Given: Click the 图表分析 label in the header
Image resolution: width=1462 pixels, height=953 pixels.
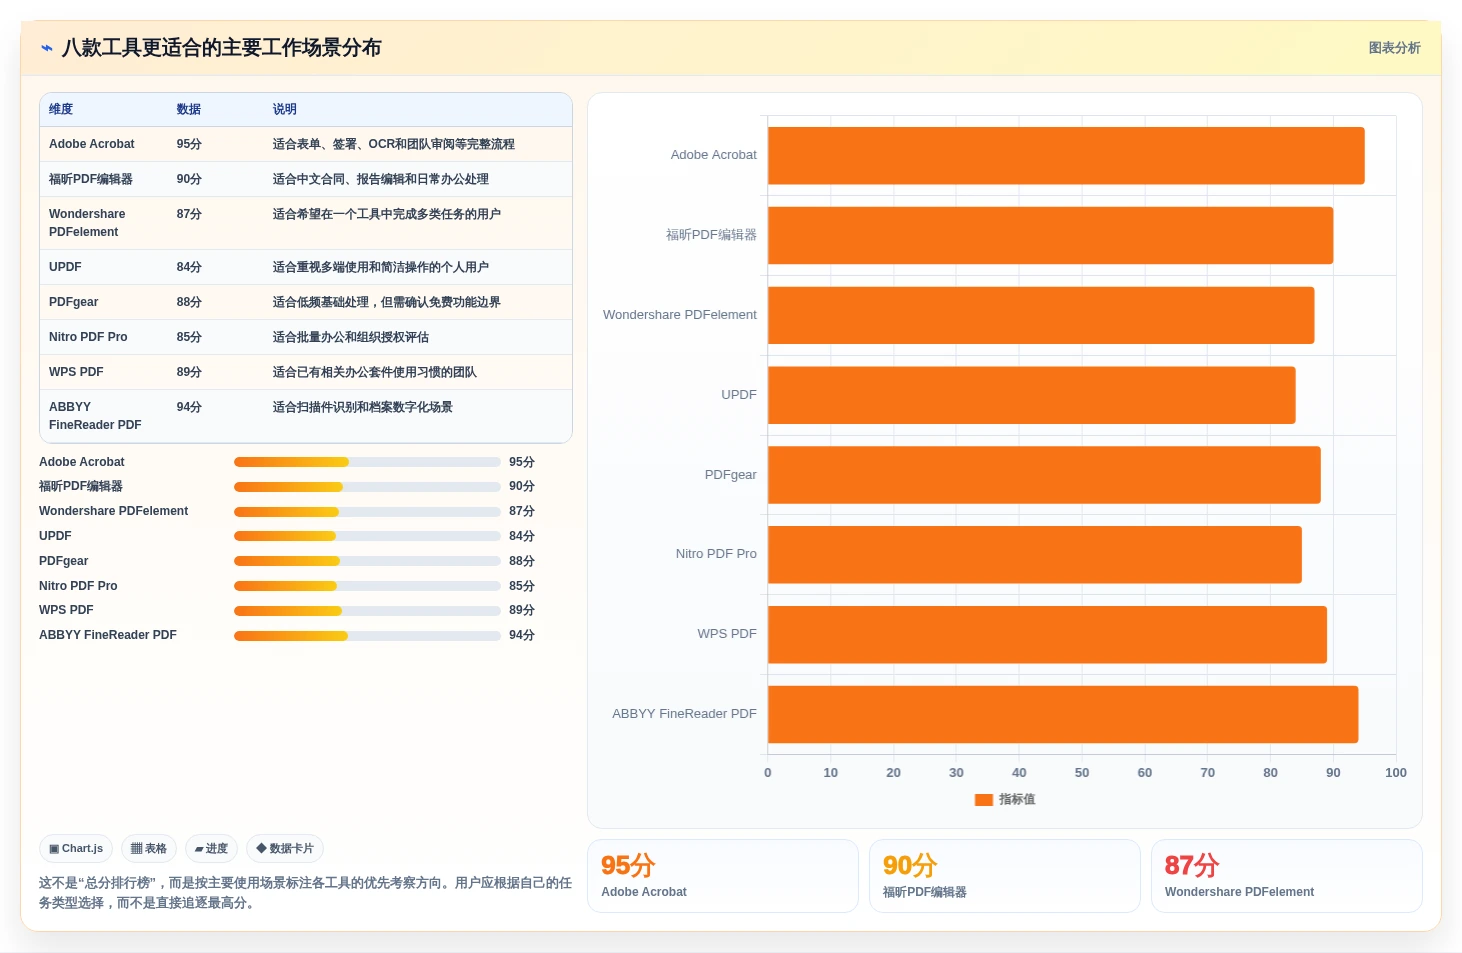Looking at the screenshot, I should [1394, 48].
